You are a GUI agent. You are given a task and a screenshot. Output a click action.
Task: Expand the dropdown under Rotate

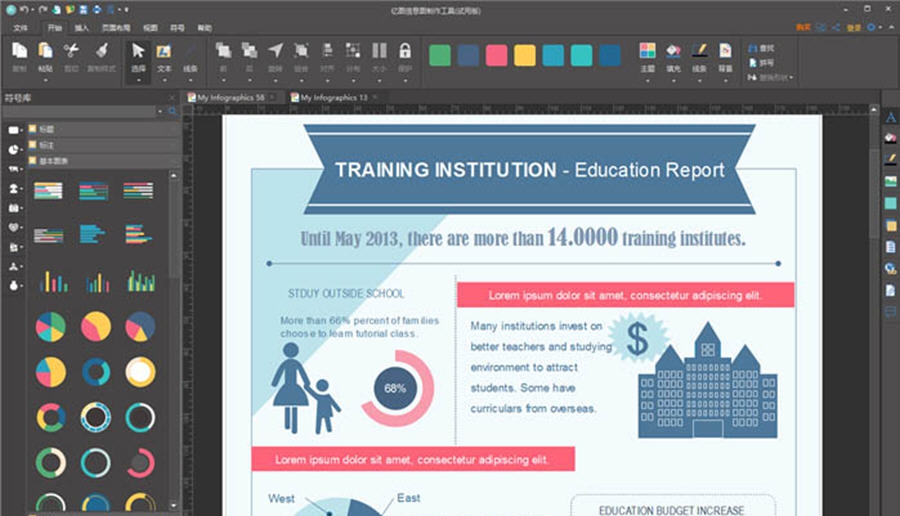click(276, 80)
